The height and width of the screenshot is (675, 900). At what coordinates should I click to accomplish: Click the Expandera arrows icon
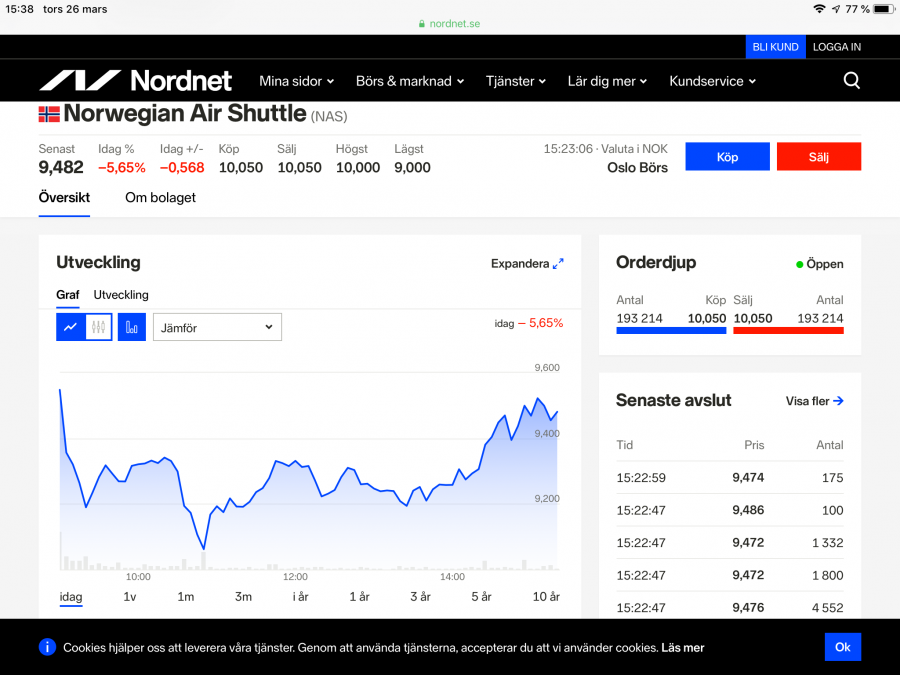click(558, 264)
